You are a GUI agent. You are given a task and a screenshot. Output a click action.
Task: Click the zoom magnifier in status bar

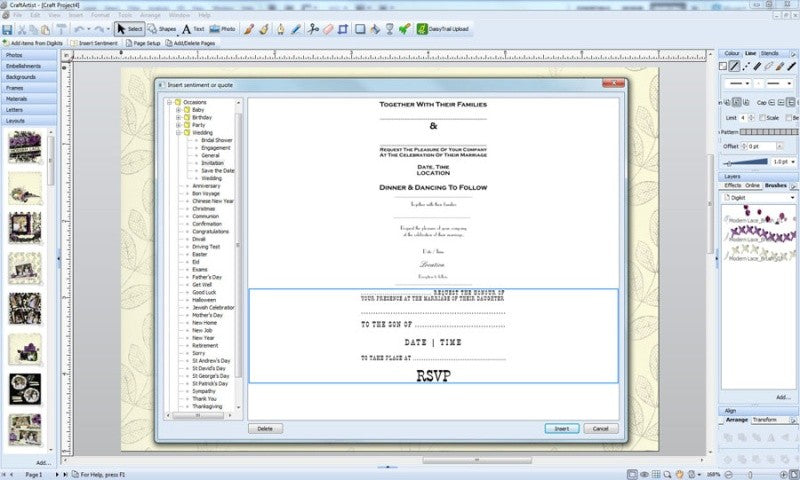(667, 474)
